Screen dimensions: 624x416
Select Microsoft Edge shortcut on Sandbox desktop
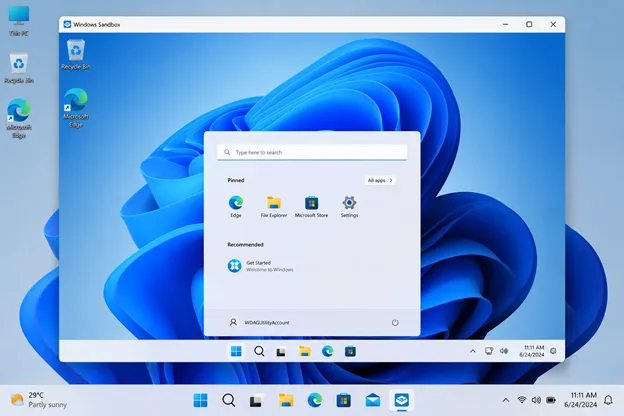click(x=76, y=108)
